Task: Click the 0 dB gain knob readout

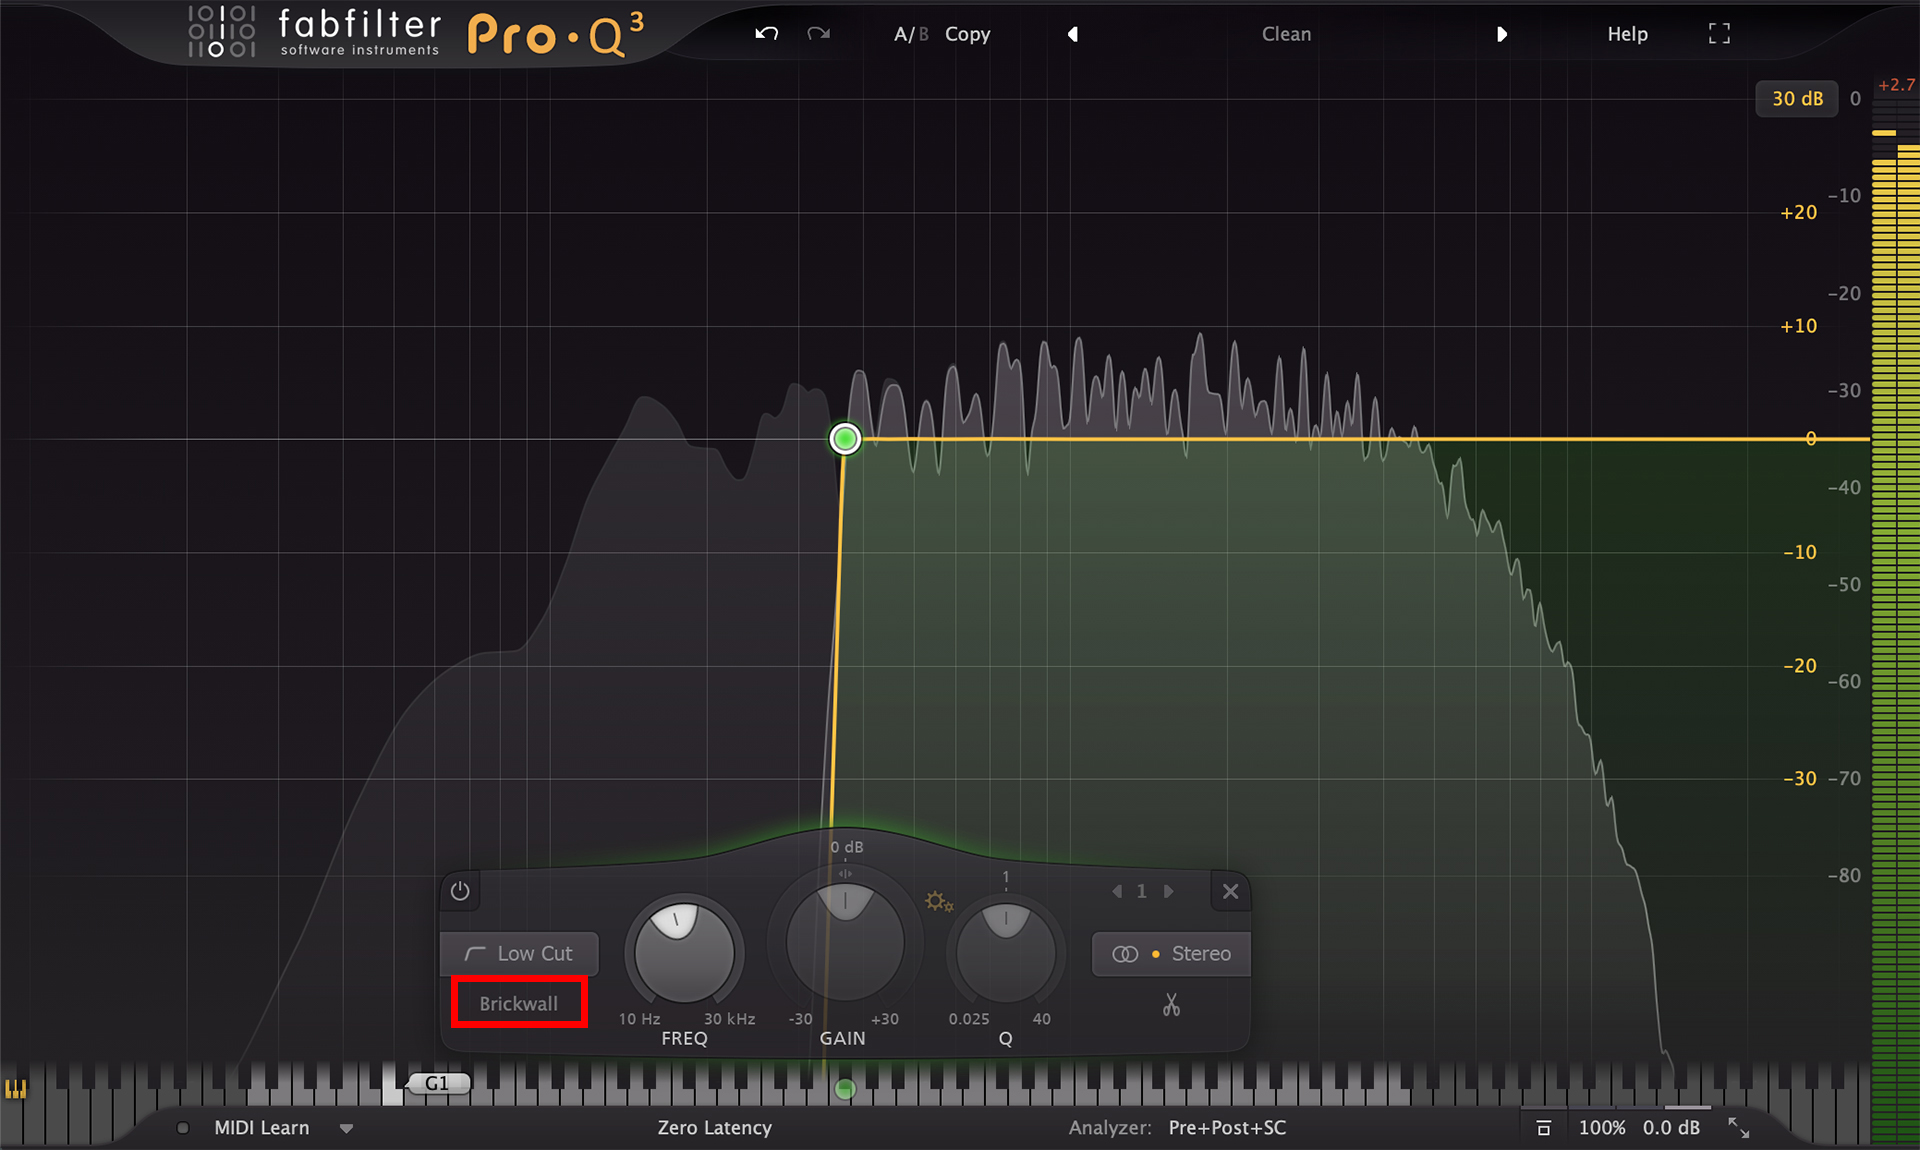Action: pyautogui.click(x=846, y=847)
